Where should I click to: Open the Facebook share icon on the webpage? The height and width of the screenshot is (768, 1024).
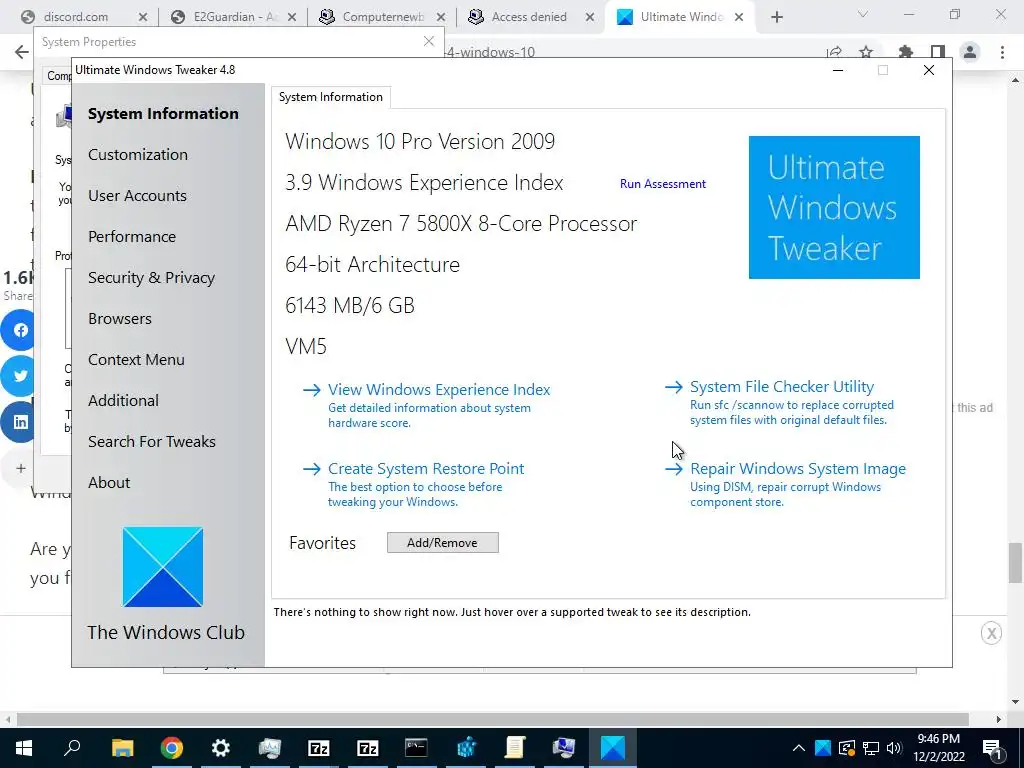[x=18, y=330]
